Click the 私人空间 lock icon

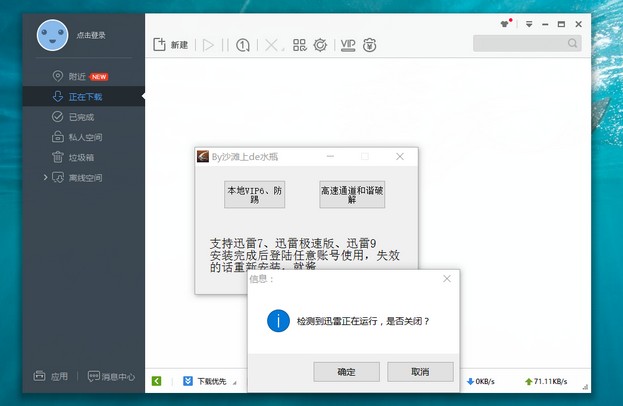(58, 137)
